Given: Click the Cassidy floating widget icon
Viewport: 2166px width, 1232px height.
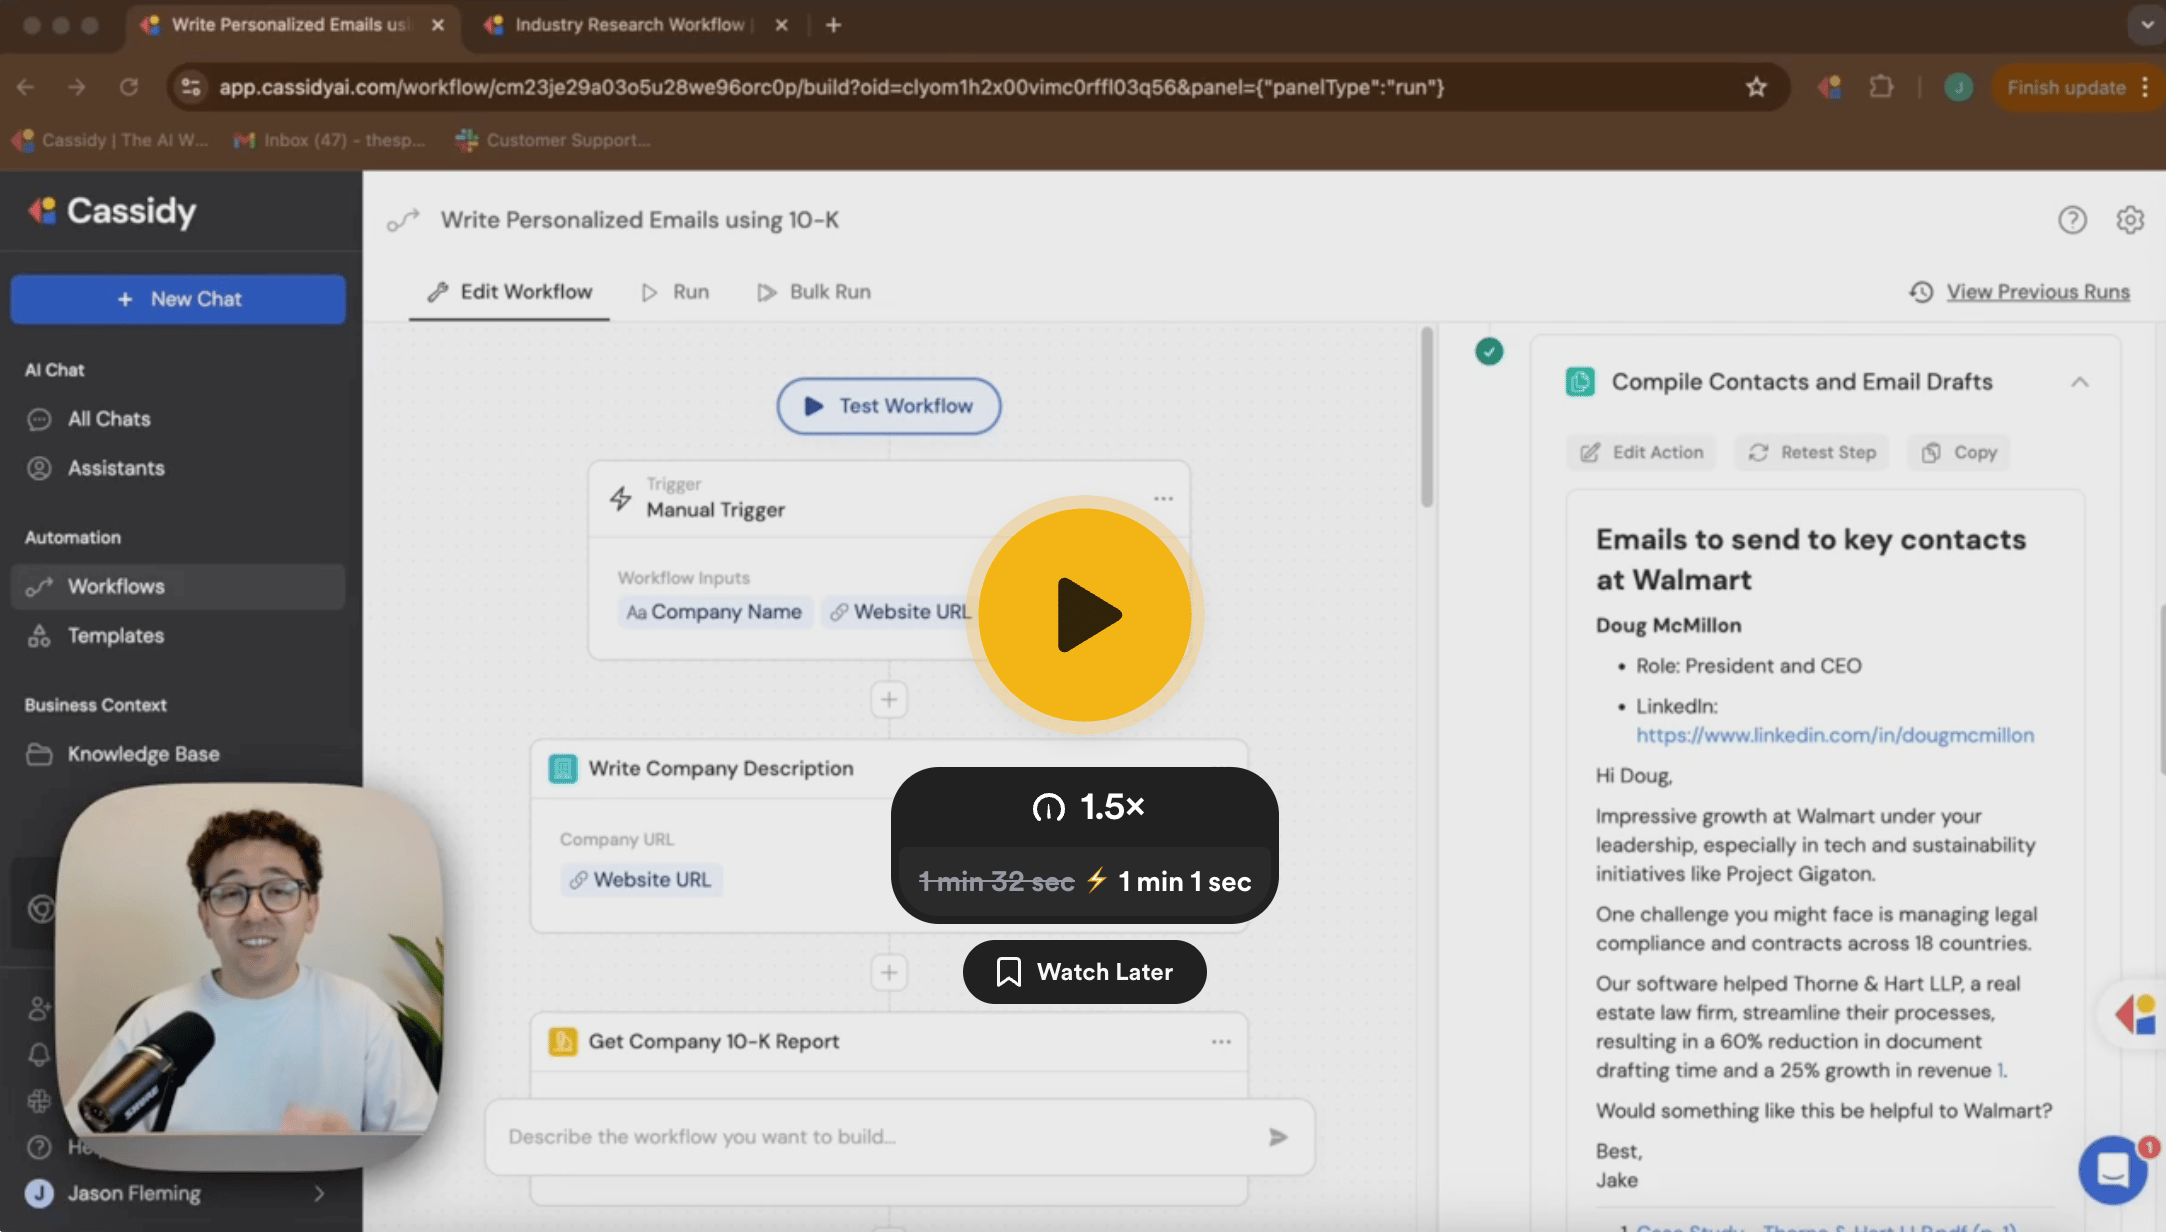Looking at the screenshot, I should pyautogui.click(x=2136, y=1014).
